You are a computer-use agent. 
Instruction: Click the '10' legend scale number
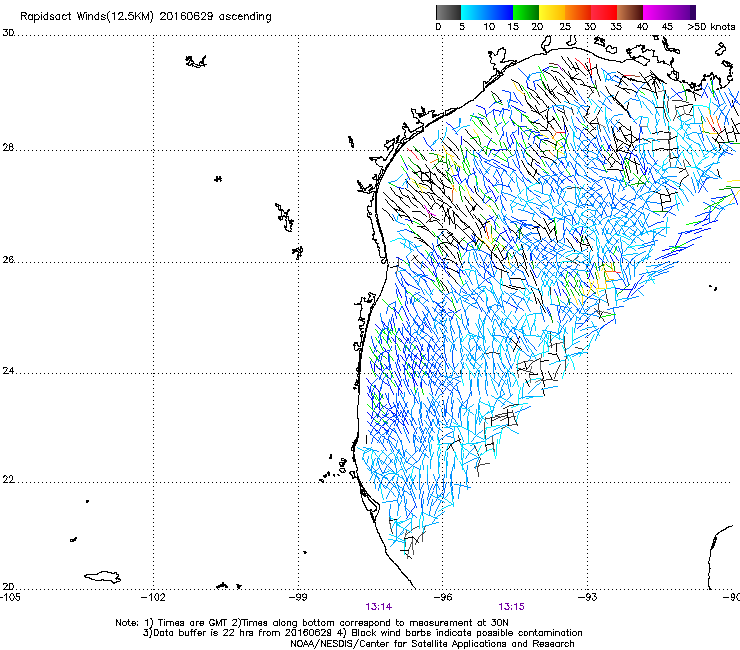[489, 27]
